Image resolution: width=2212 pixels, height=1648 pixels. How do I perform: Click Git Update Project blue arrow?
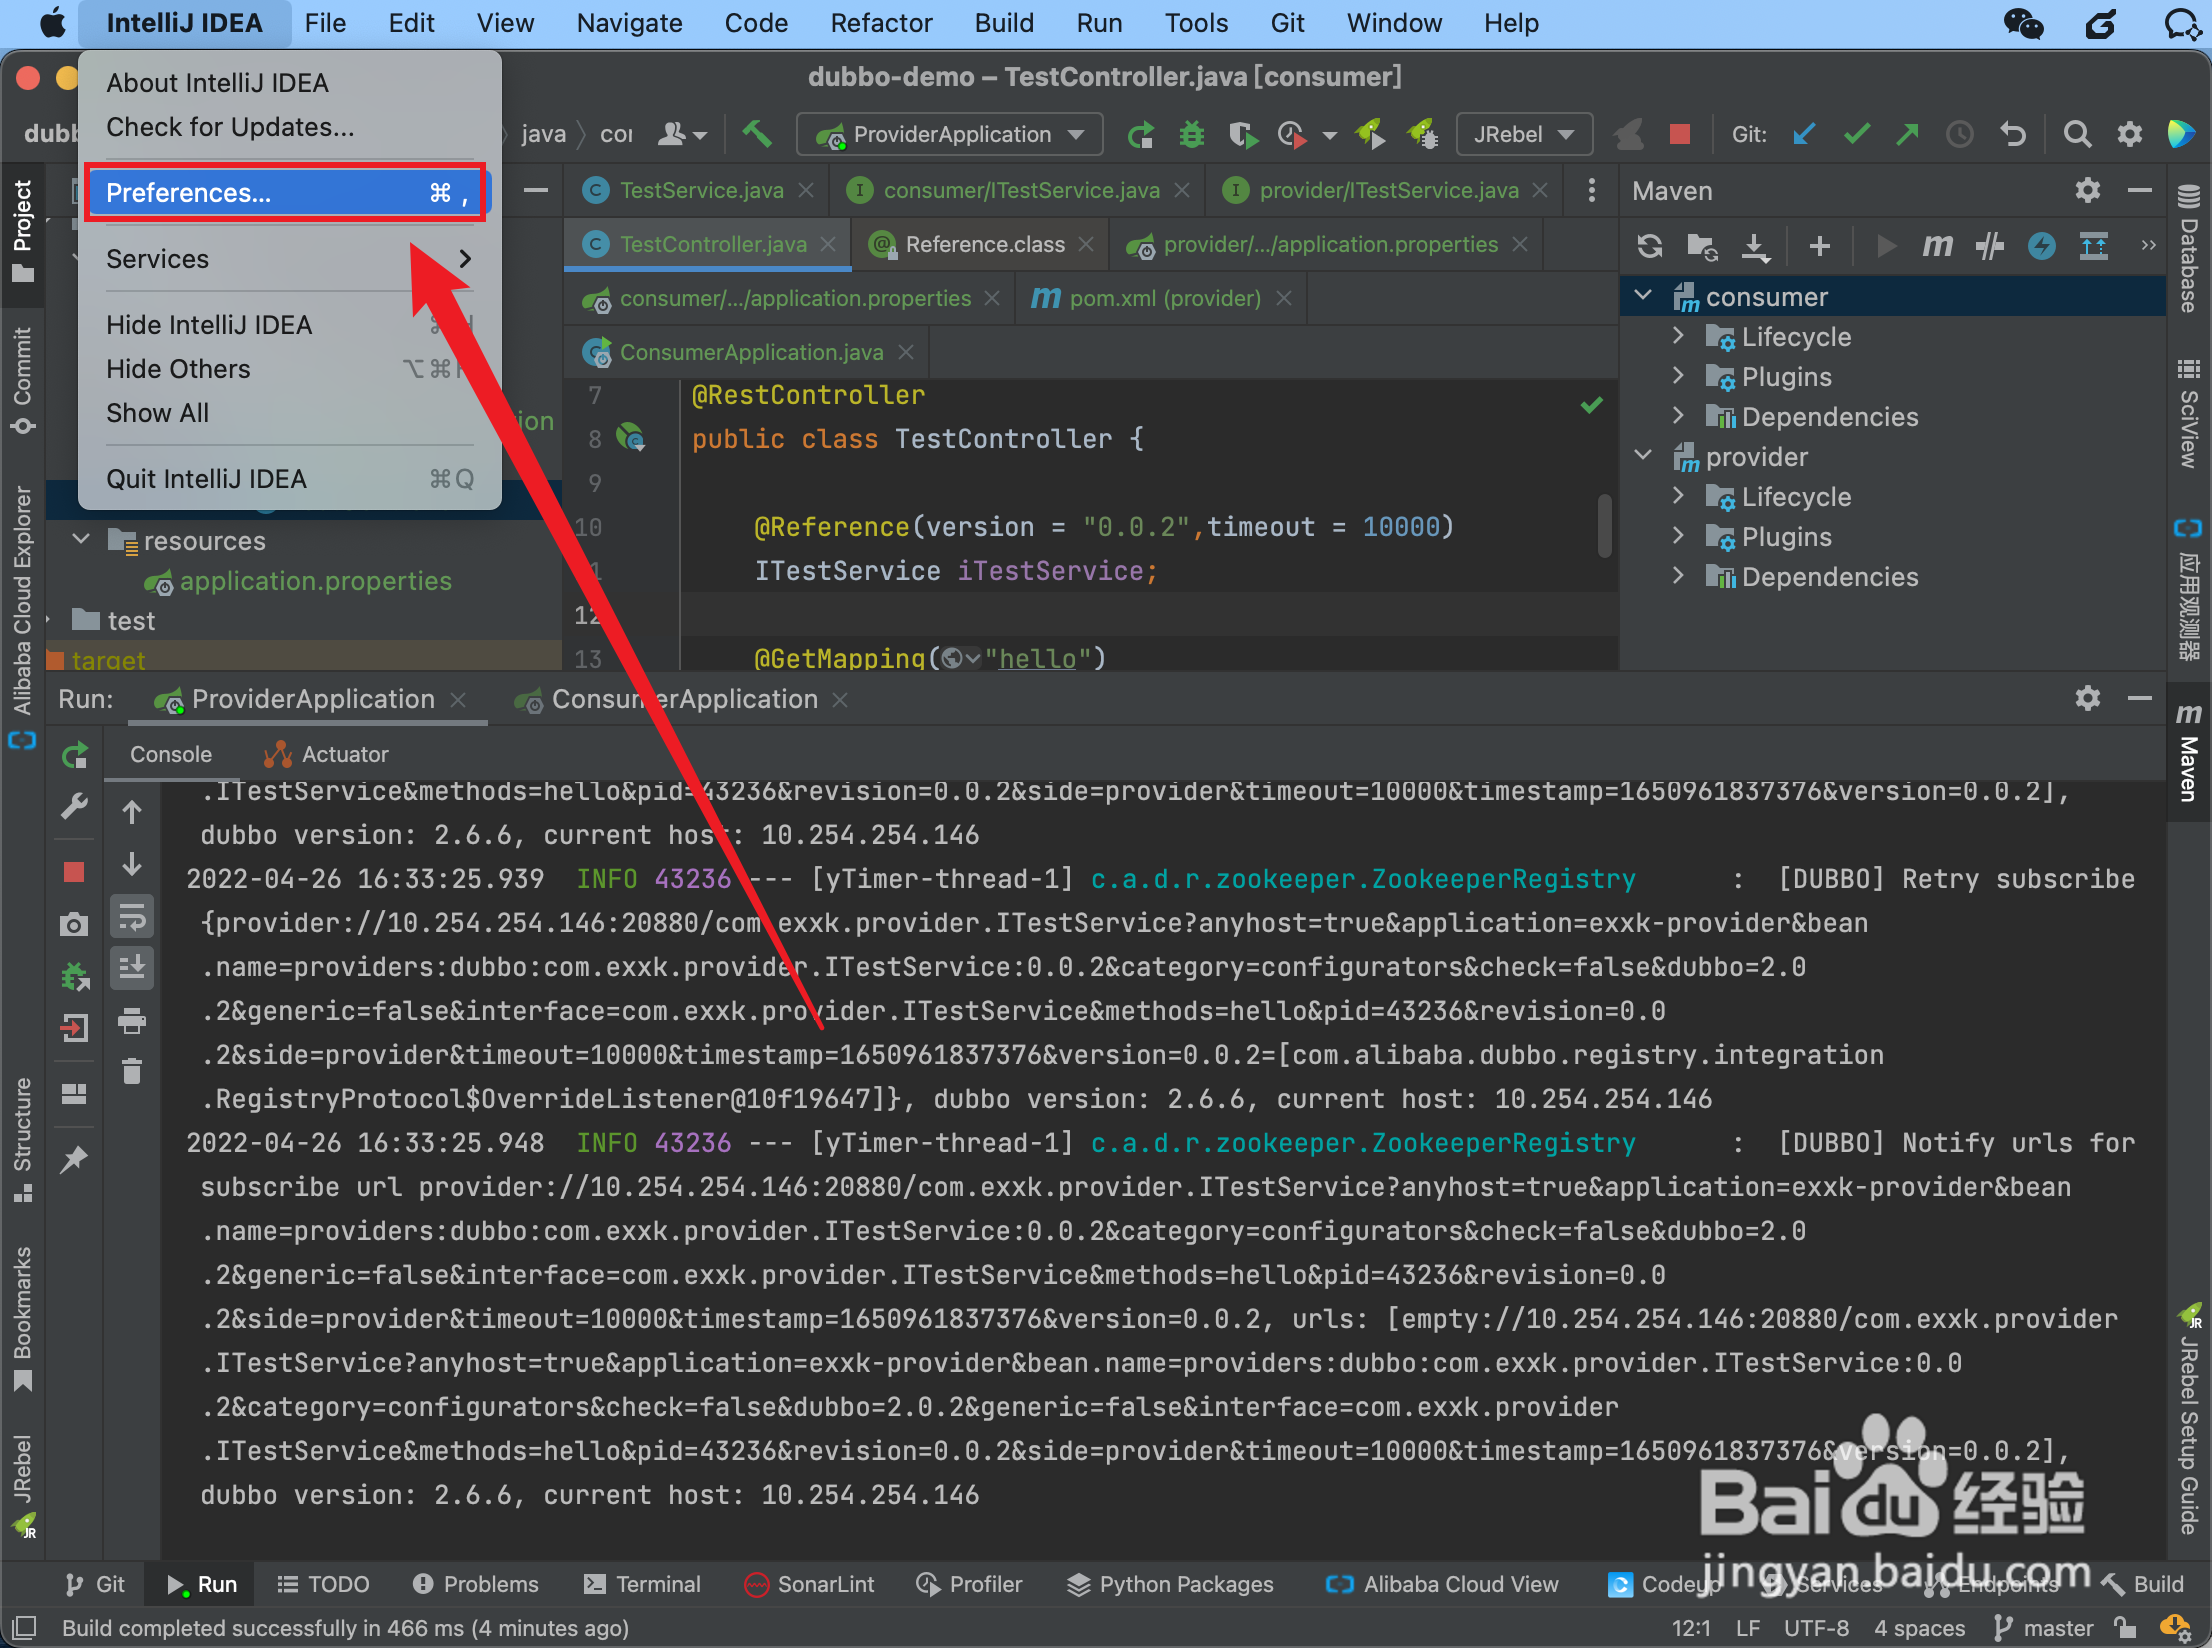pos(1804,134)
